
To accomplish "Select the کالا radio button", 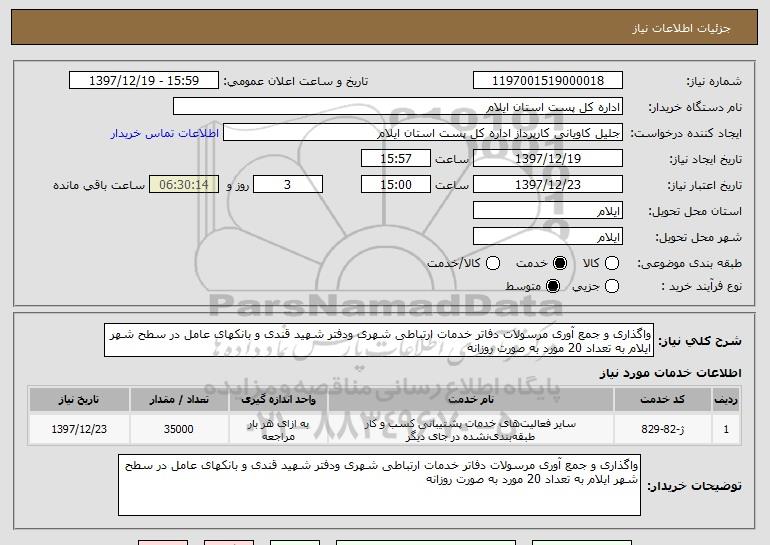I will [x=612, y=263].
